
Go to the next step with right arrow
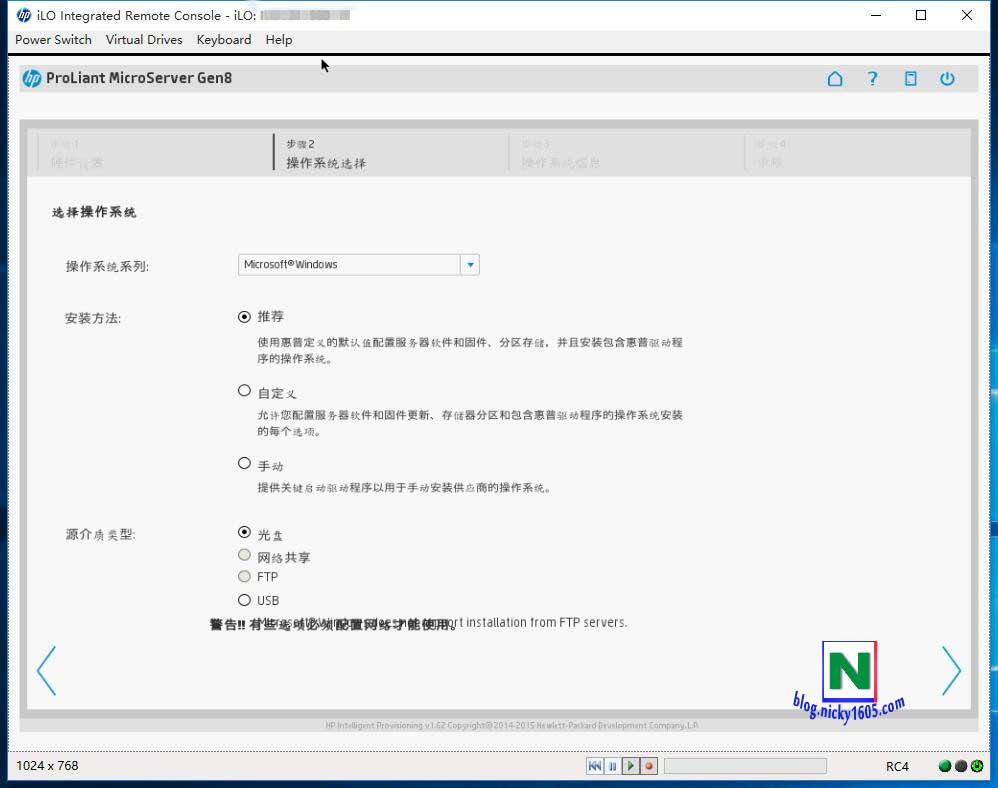[952, 670]
